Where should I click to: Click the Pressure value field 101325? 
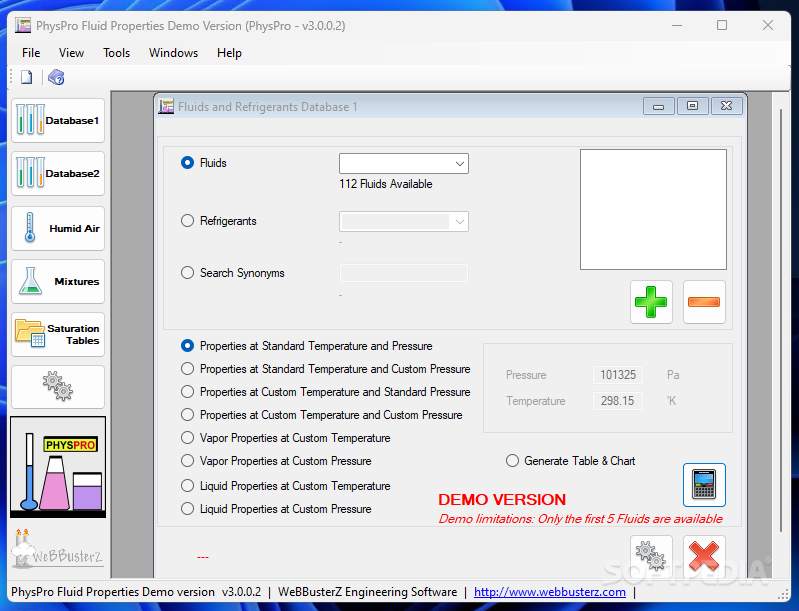coord(618,375)
